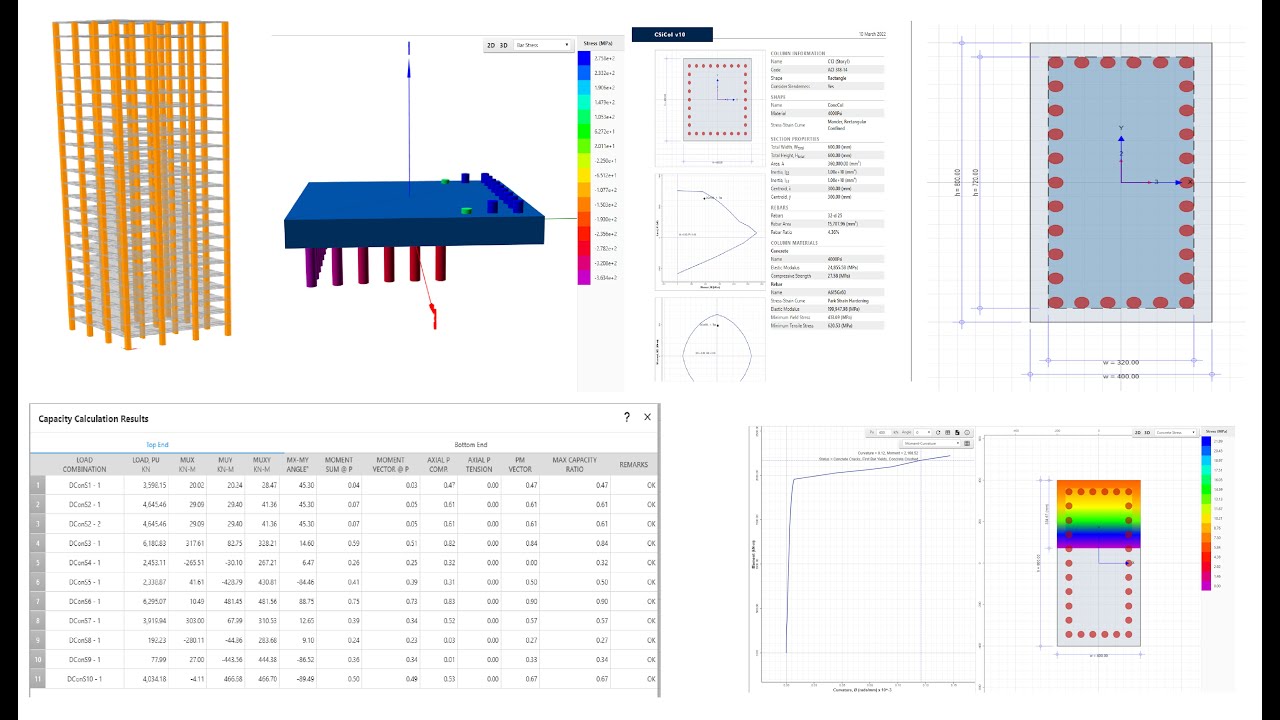Select the DConS1 - 1 load combination cell
This screenshot has height=720, width=1280.
click(x=84, y=485)
